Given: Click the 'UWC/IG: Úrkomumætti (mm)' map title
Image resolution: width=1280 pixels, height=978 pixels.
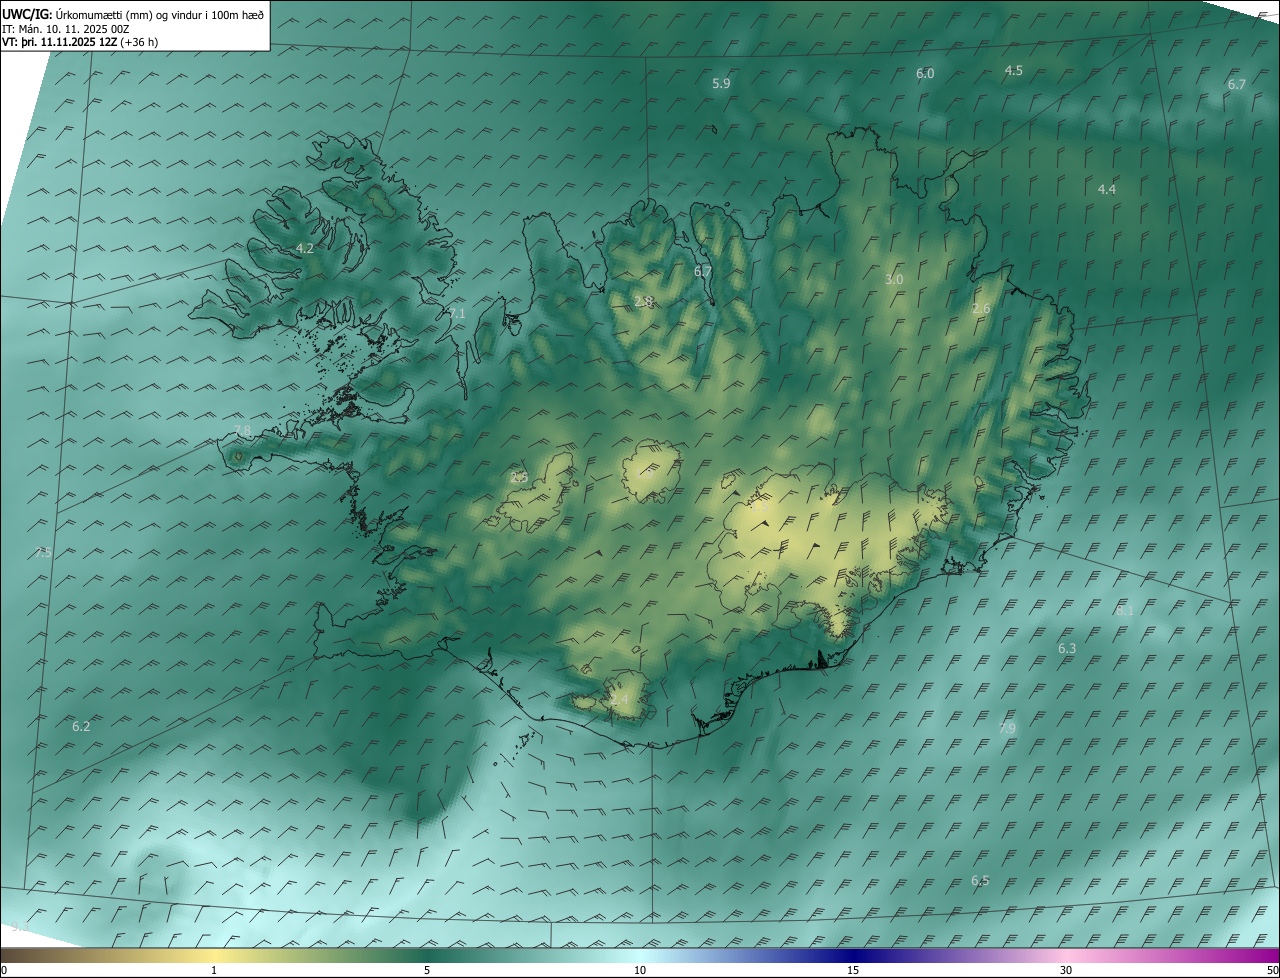Looking at the screenshot, I should tap(133, 14).
